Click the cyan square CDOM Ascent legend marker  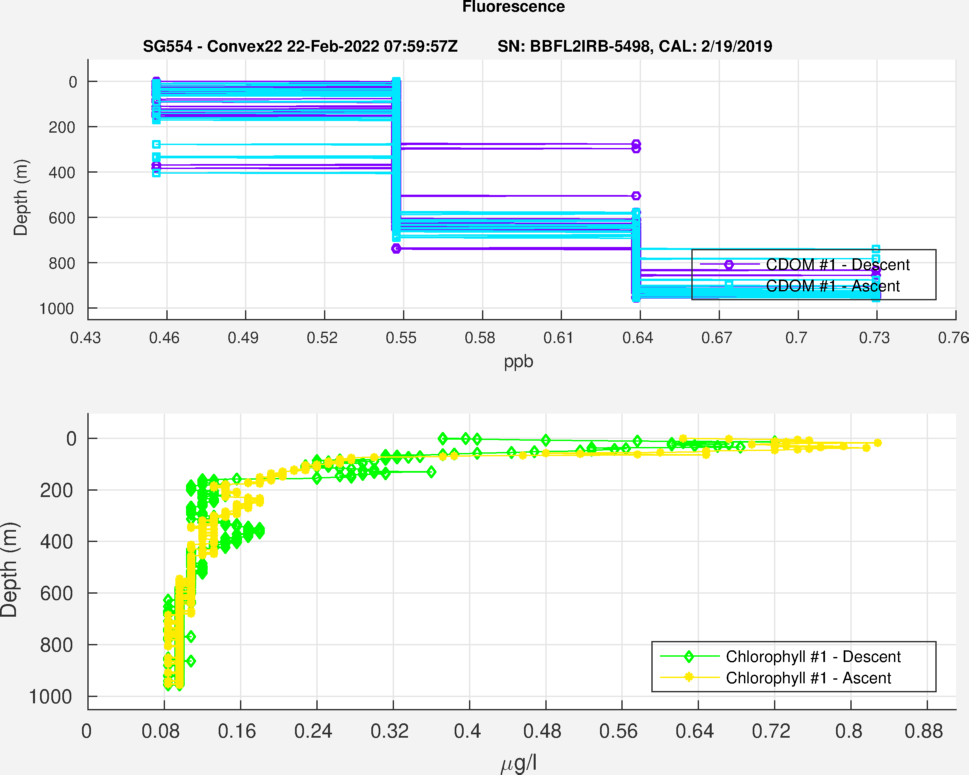pos(729,286)
